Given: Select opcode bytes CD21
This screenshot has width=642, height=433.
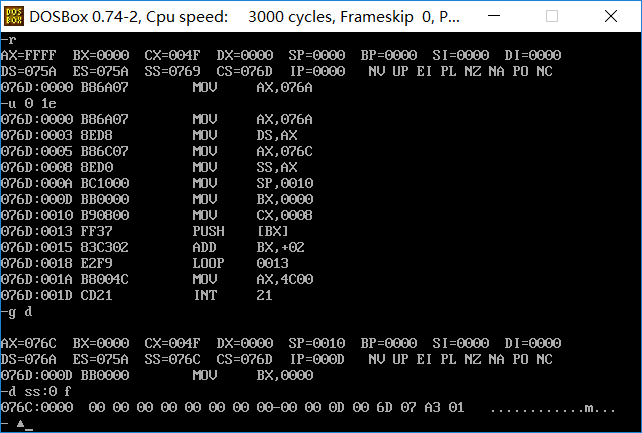Looking at the screenshot, I should tap(97, 295).
